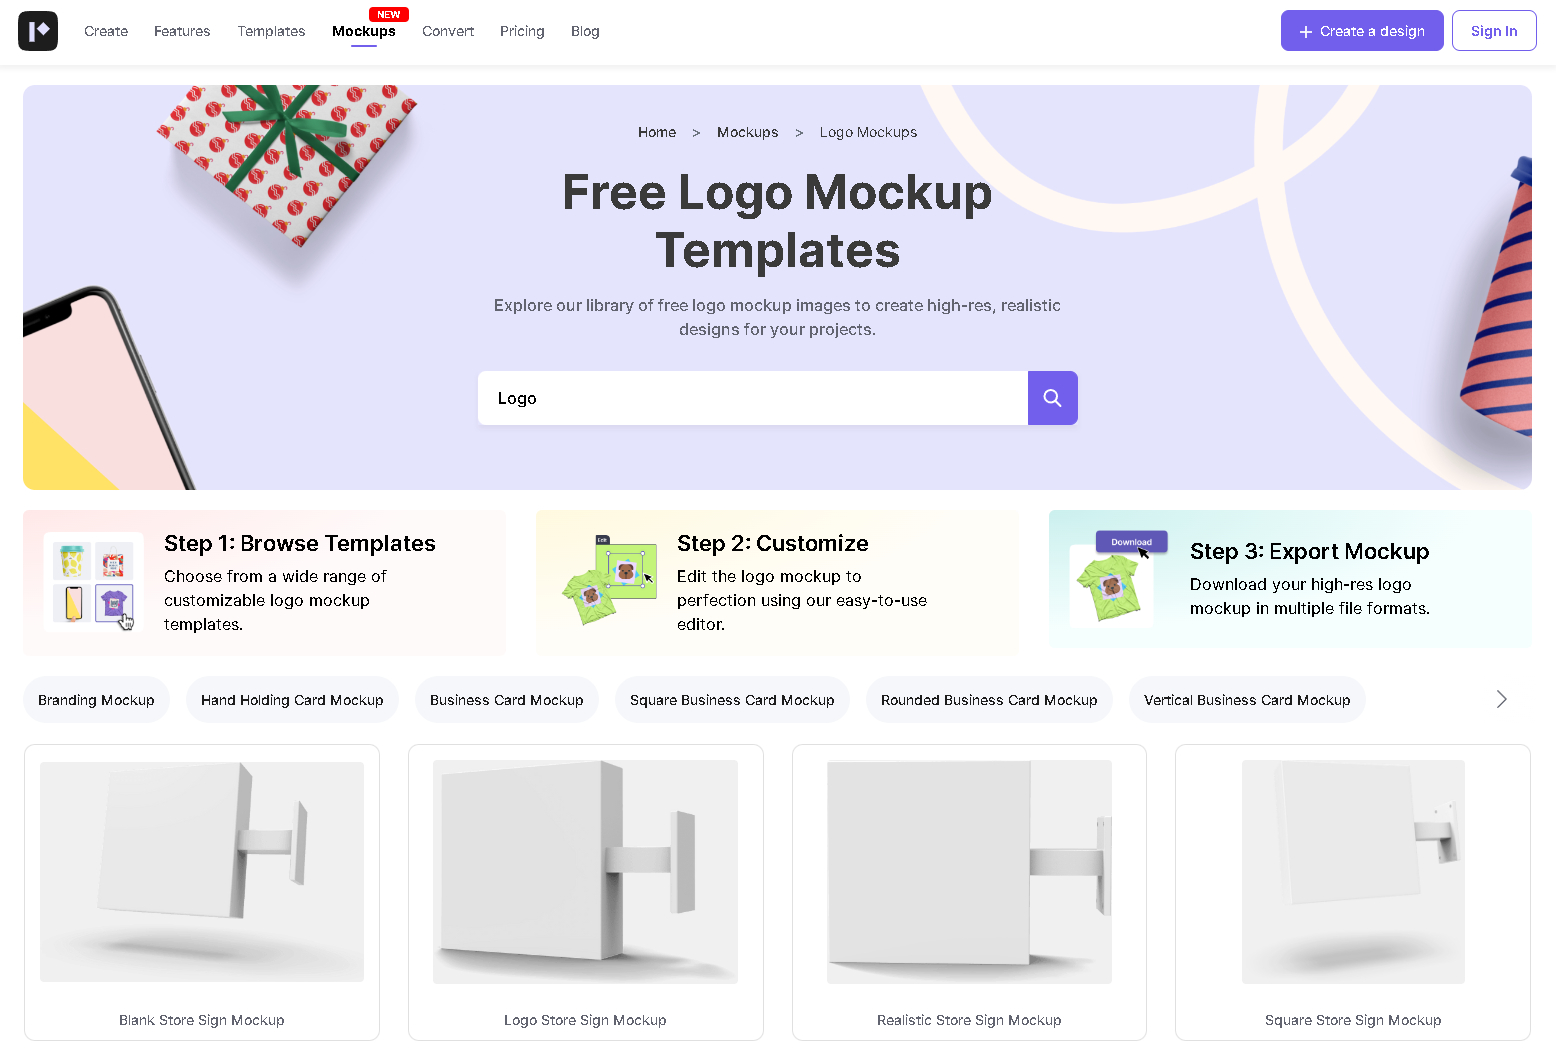Go to Home breadcrumb link

(657, 132)
